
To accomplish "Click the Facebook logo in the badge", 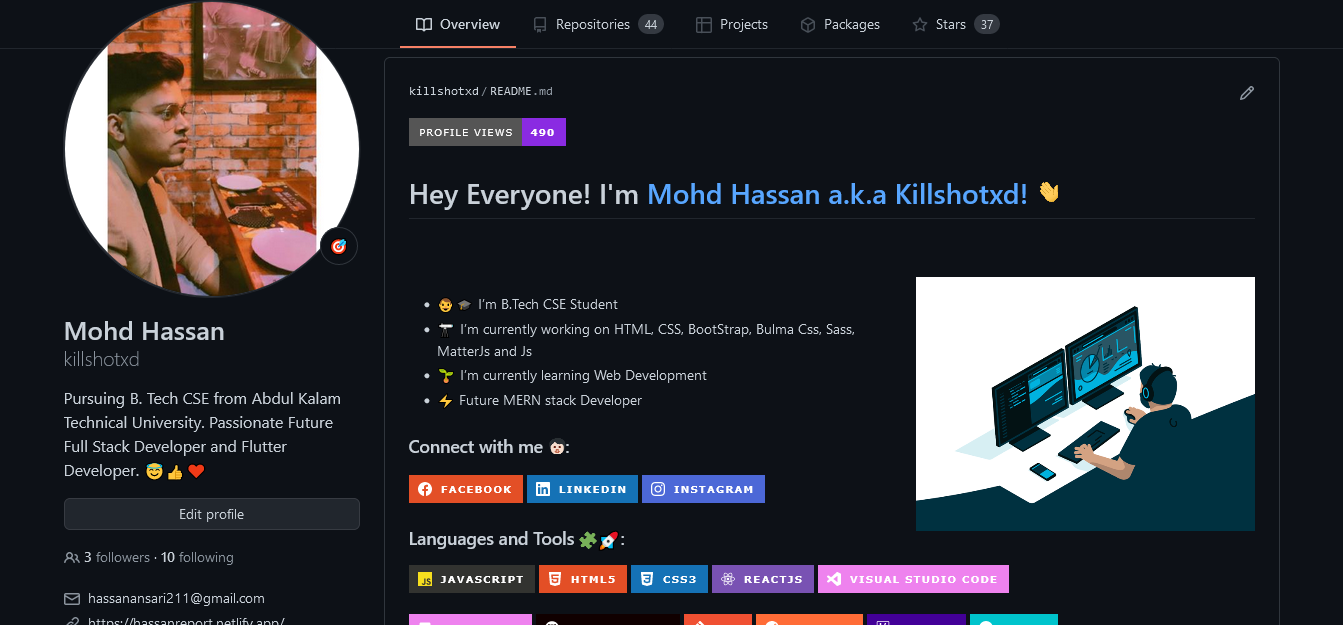I will point(425,489).
